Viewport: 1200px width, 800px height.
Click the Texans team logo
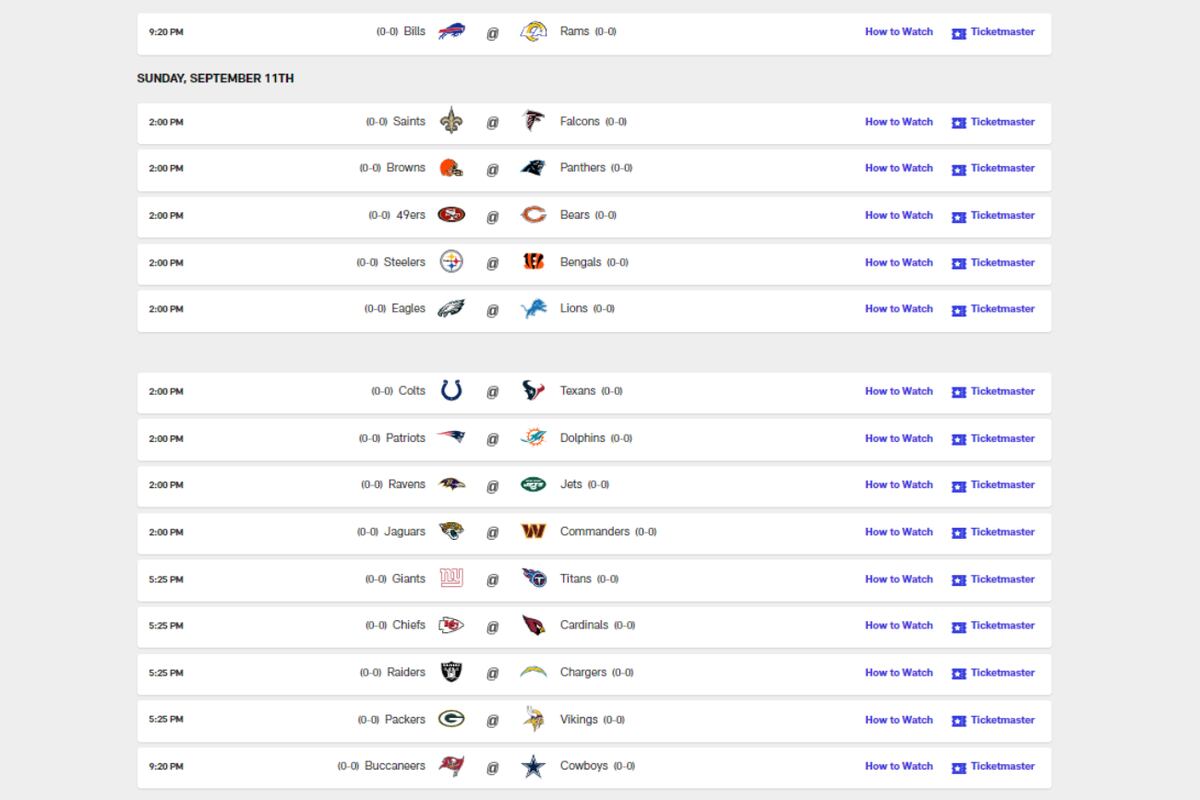tap(534, 391)
